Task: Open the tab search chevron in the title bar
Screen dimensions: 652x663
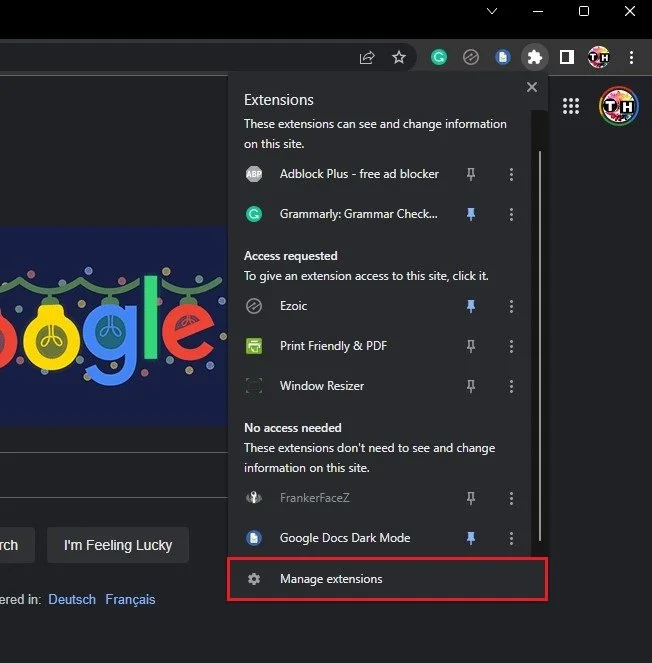Action: 492,11
